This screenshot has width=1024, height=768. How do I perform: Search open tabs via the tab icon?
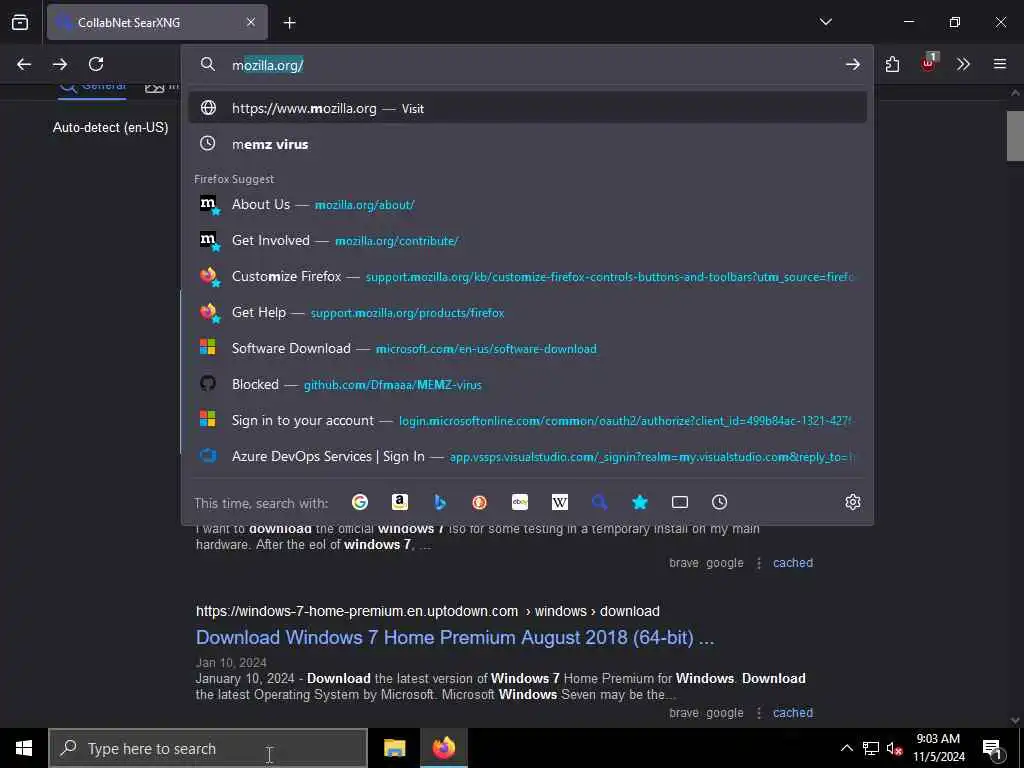tap(680, 502)
